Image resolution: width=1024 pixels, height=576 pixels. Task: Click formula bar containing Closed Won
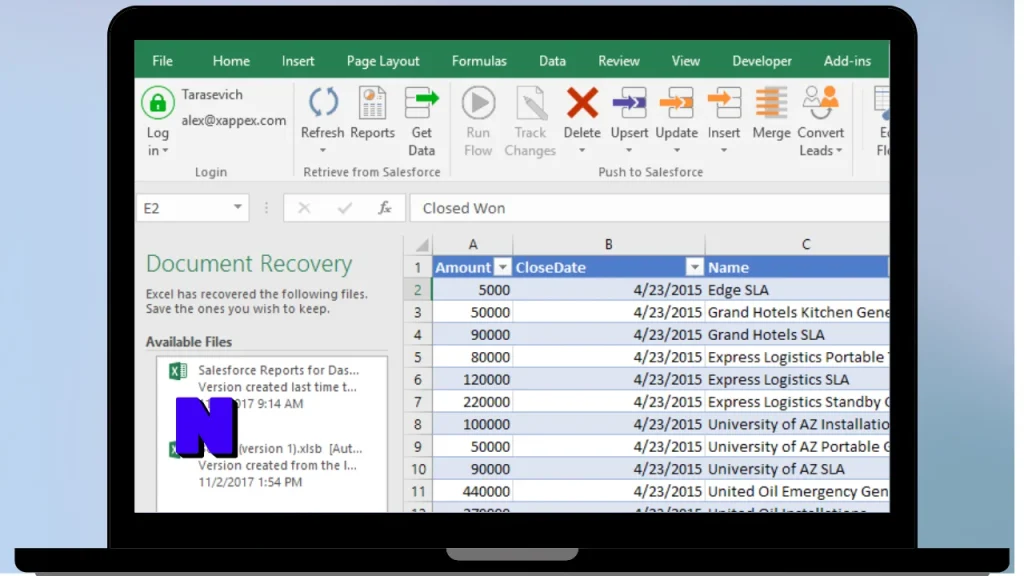click(649, 208)
